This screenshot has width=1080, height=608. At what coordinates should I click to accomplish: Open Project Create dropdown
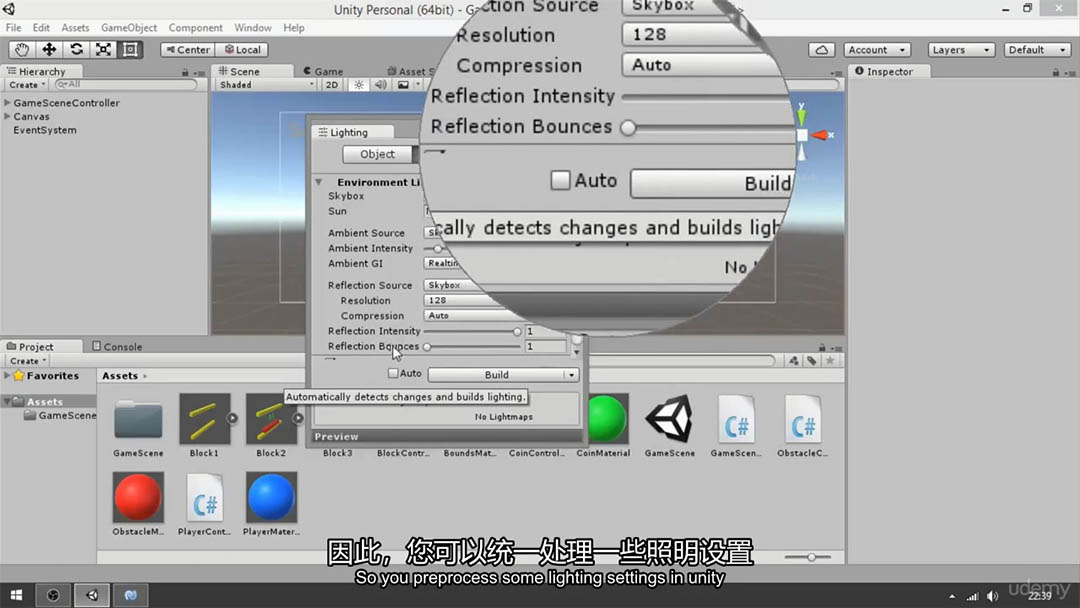27,361
